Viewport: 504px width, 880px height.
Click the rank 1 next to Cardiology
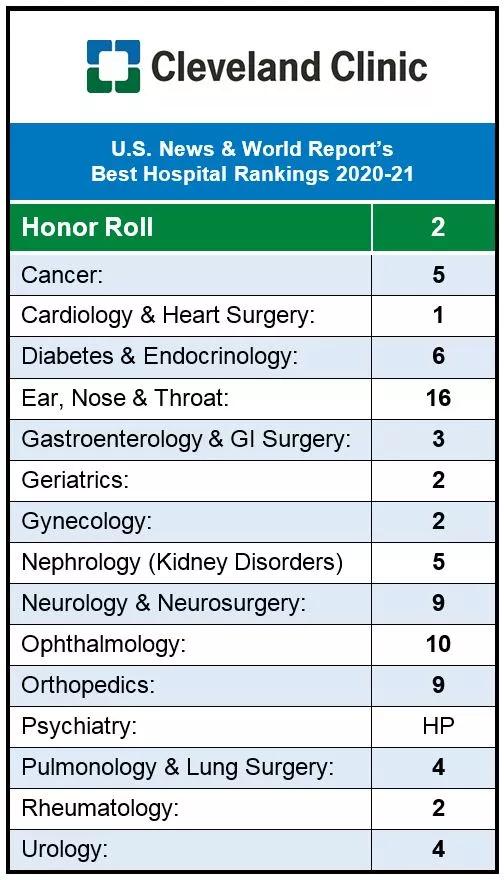point(438,316)
